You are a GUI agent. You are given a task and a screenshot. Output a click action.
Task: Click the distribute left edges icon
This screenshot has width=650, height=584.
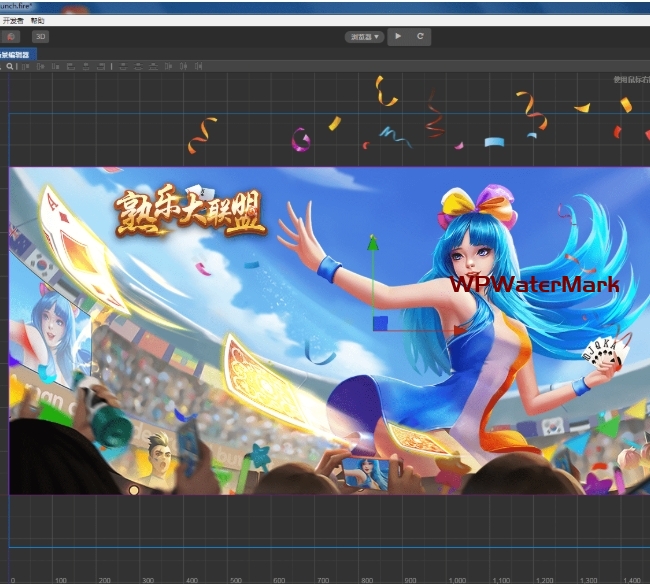click(168, 66)
